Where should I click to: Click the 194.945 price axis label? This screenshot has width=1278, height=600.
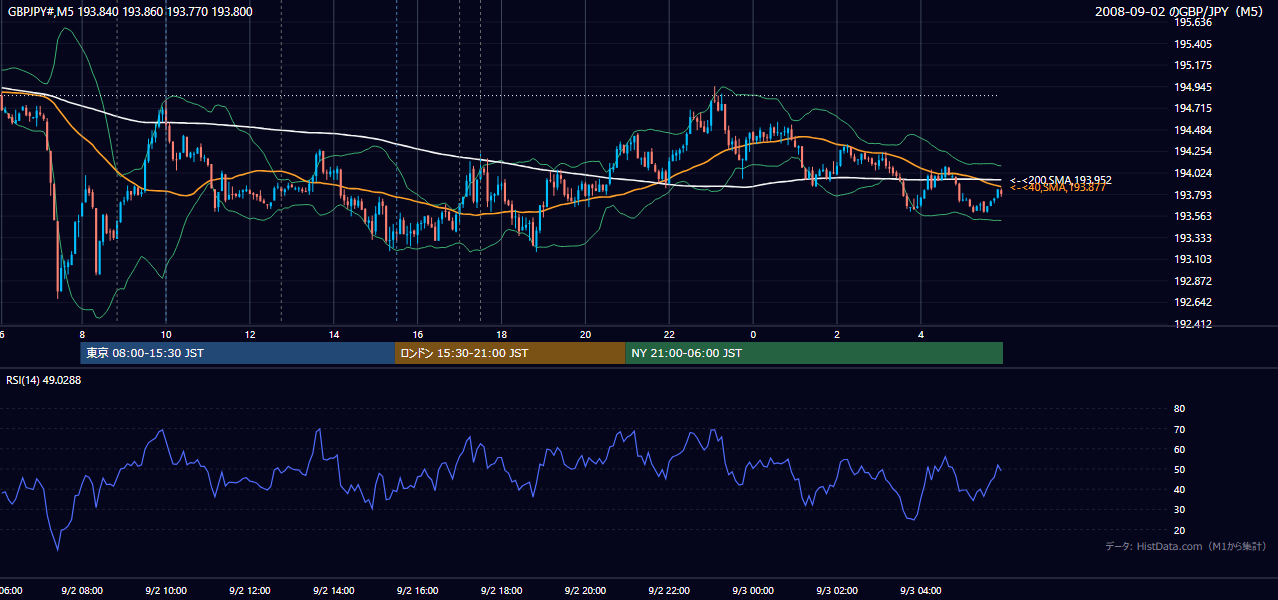[1193, 87]
